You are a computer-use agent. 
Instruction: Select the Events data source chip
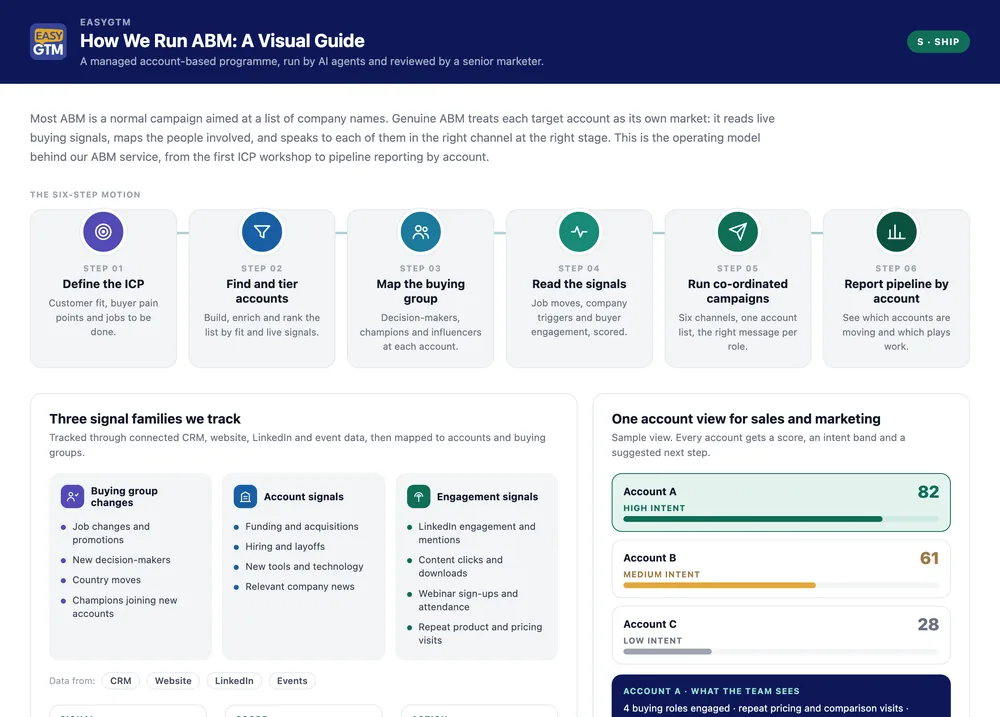point(292,681)
